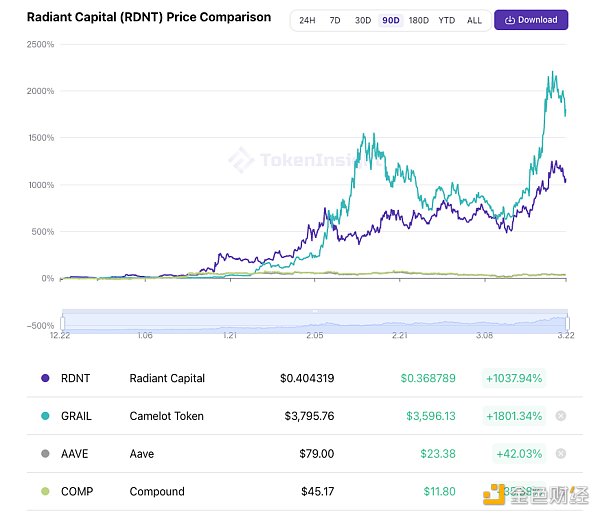Screen dimensions: 600x516
Task: Show year-to-date (YTD) price data
Action: click(x=447, y=20)
